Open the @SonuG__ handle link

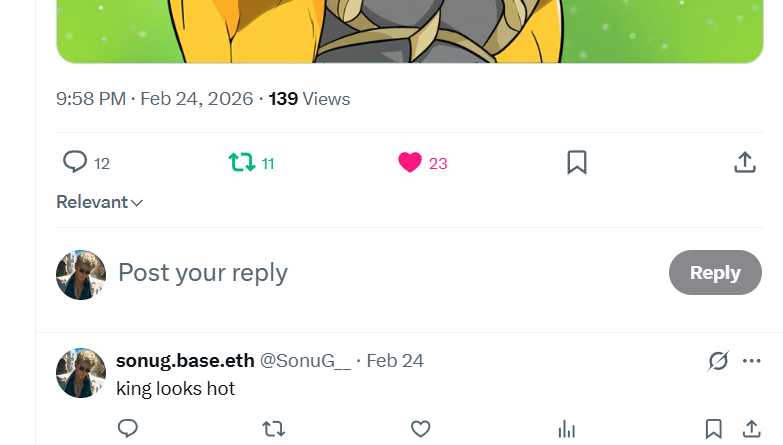tap(305, 361)
